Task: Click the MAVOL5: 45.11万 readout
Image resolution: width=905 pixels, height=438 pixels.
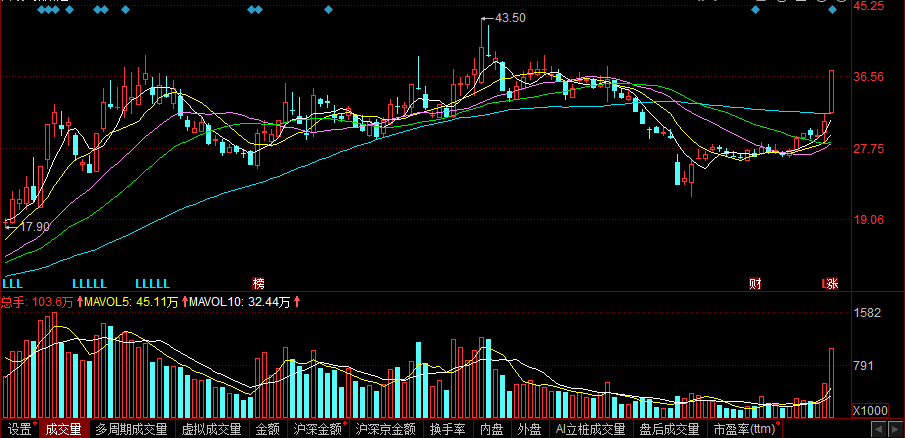Action: [131, 302]
